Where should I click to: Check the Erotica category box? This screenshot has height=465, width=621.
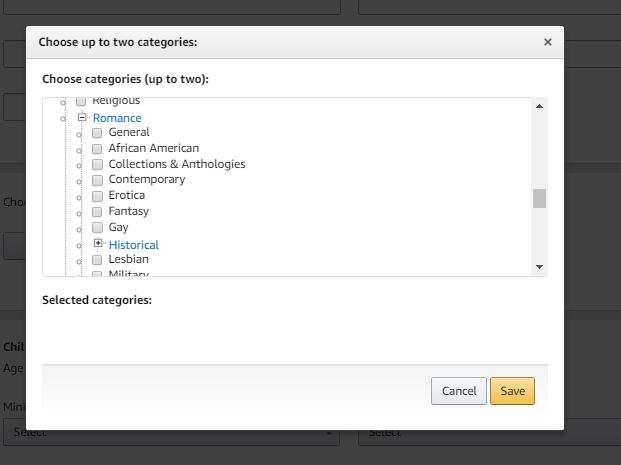click(x=98, y=196)
